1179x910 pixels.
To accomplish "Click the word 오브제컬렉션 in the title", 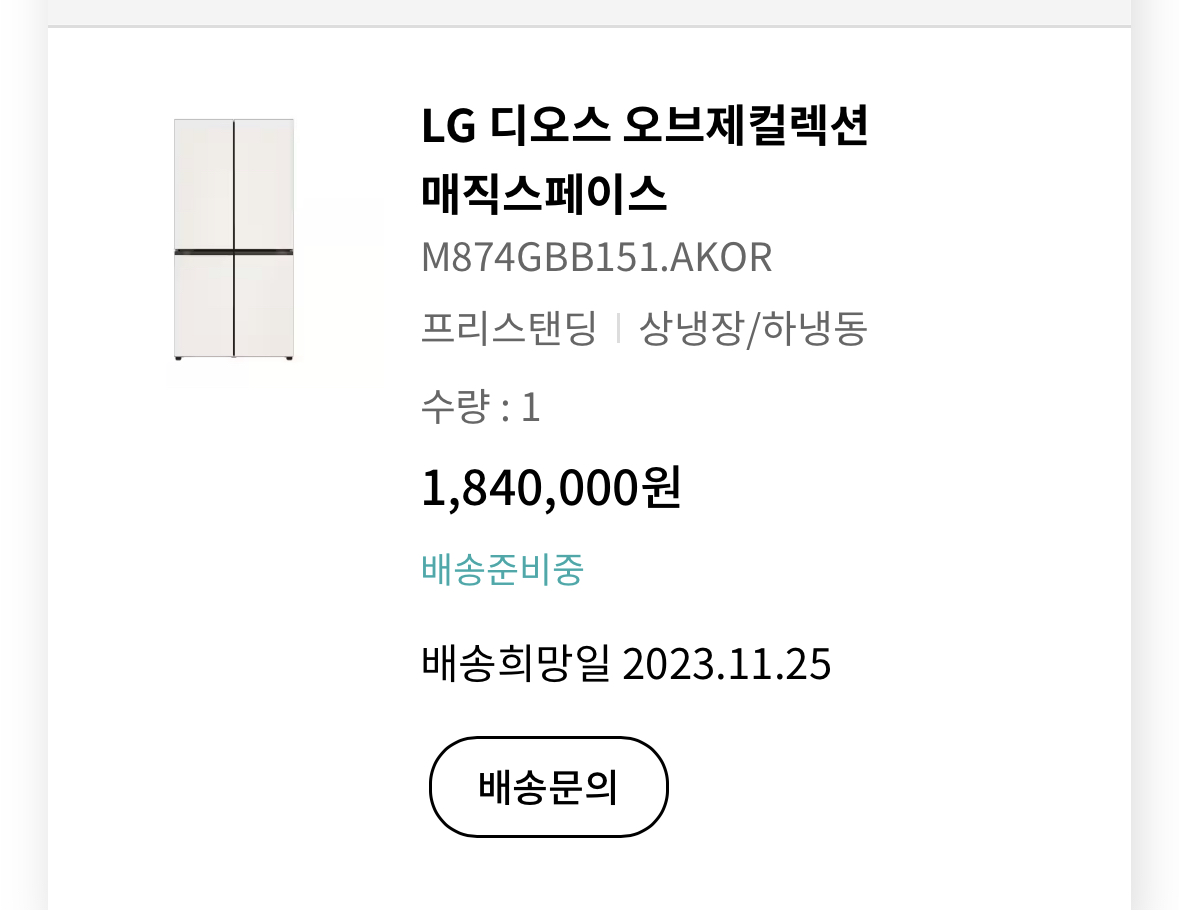I will pyautogui.click(x=746, y=125).
